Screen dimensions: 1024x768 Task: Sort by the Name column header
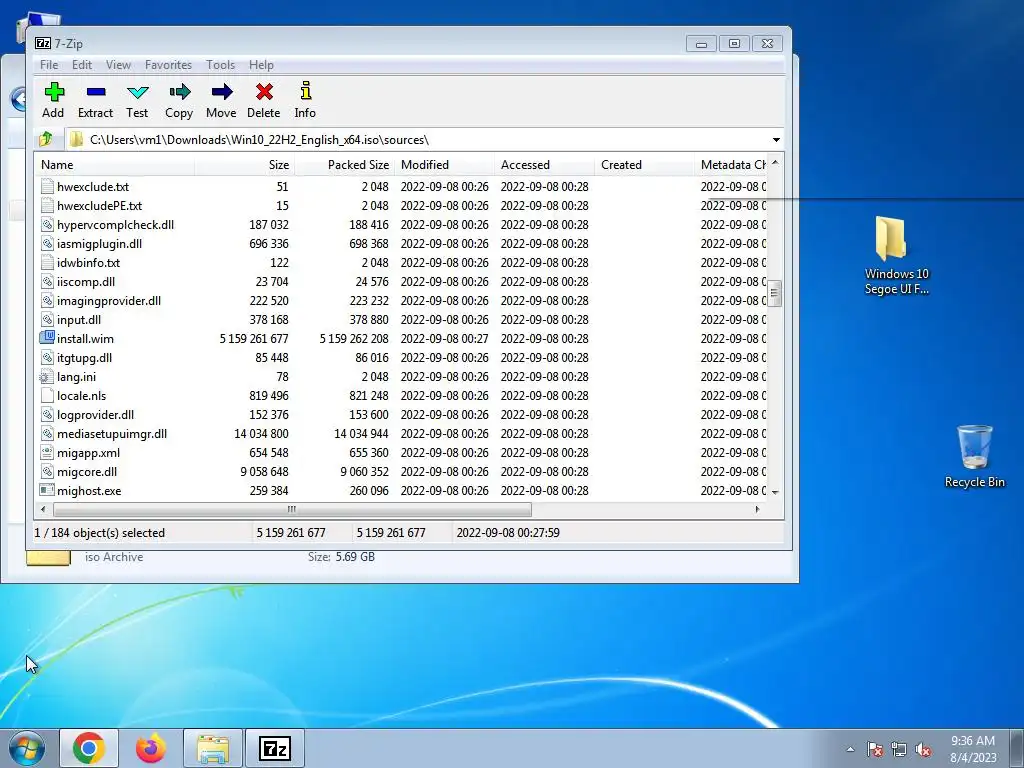click(x=114, y=165)
